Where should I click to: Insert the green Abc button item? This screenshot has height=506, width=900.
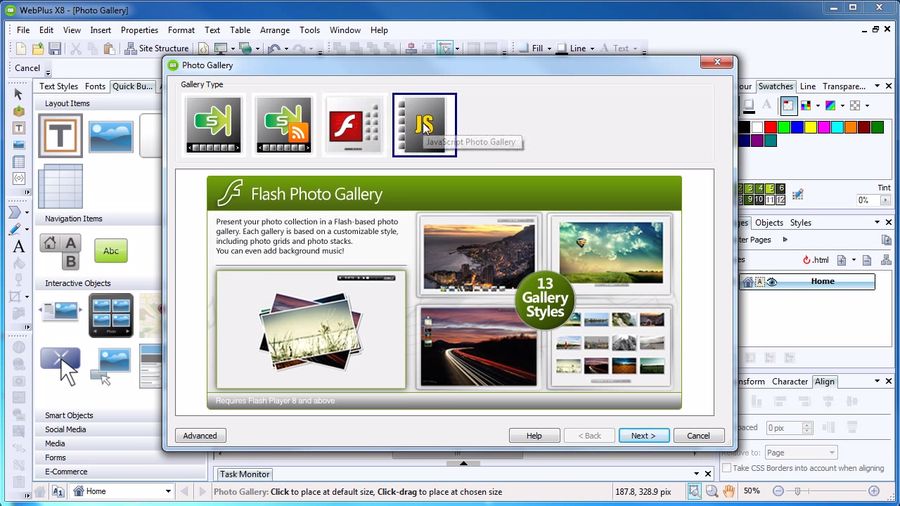point(111,251)
